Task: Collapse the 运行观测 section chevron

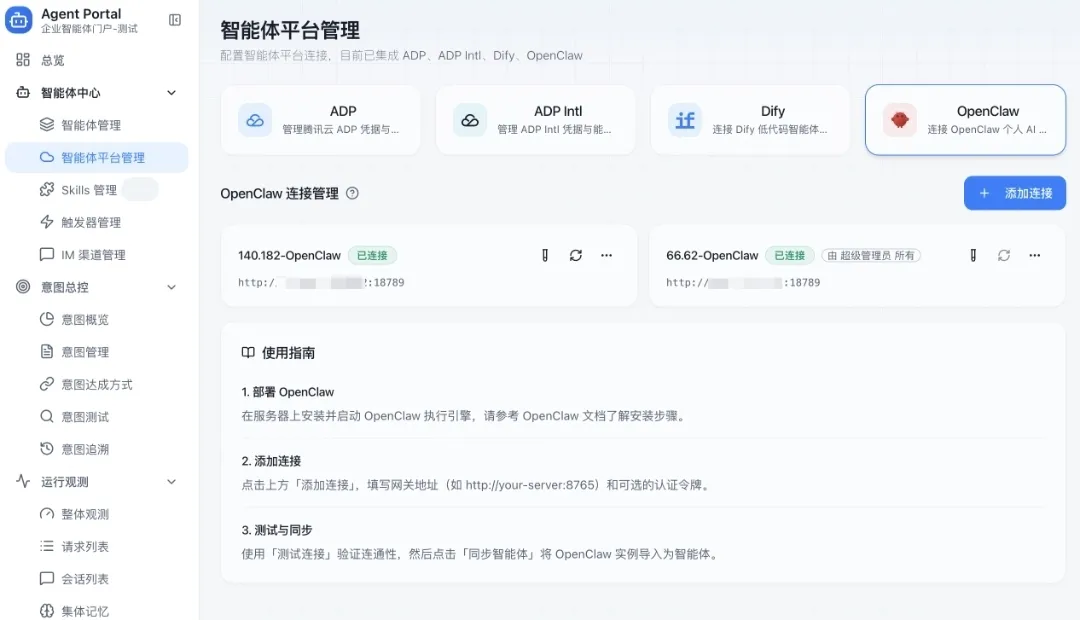Action: click(171, 481)
